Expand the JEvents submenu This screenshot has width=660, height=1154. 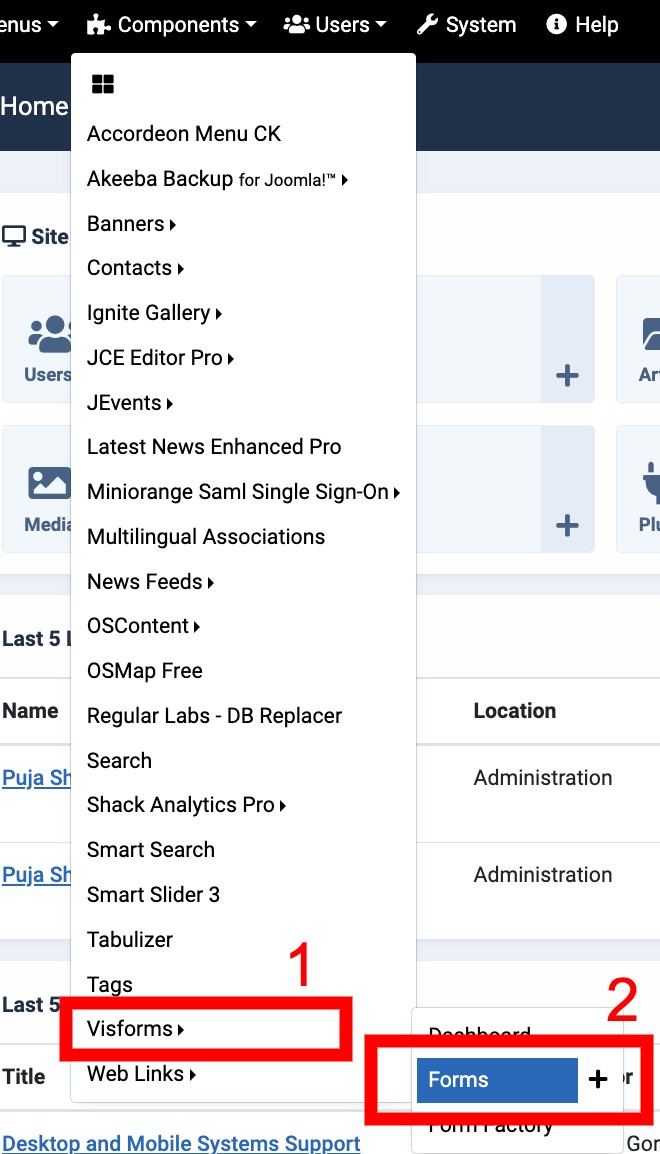click(129, 403)
